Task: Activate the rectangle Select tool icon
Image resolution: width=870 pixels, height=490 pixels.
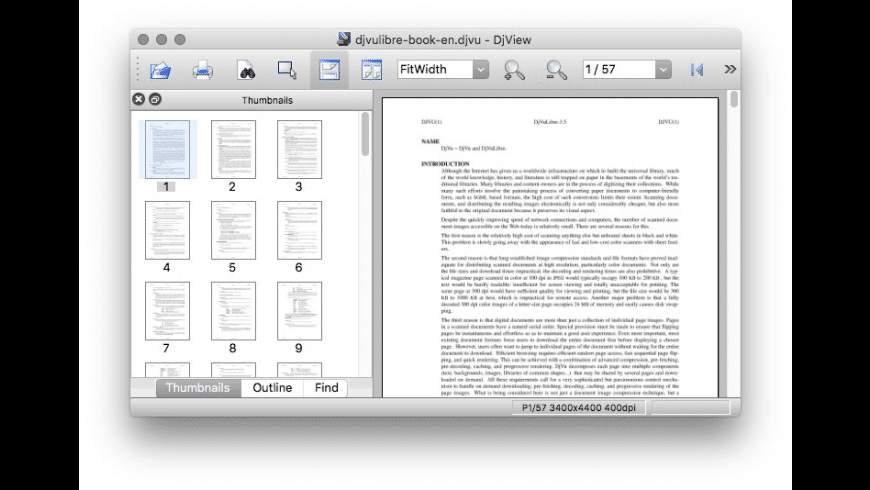Action: click(287, 70)
